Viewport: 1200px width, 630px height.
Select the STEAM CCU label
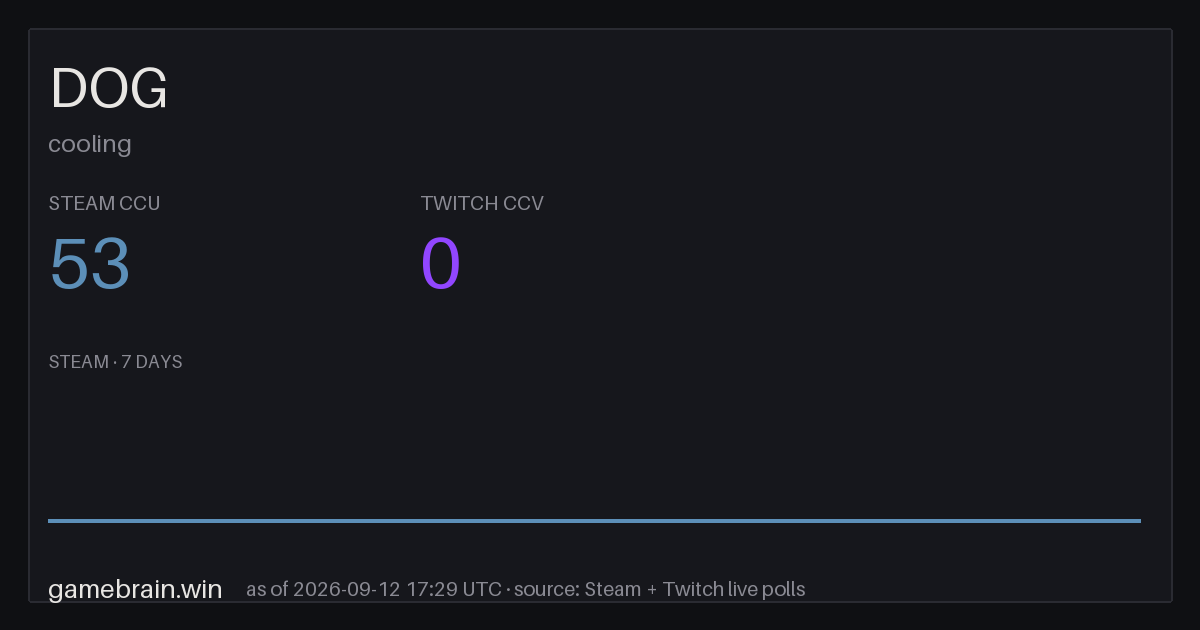(104, 204)
